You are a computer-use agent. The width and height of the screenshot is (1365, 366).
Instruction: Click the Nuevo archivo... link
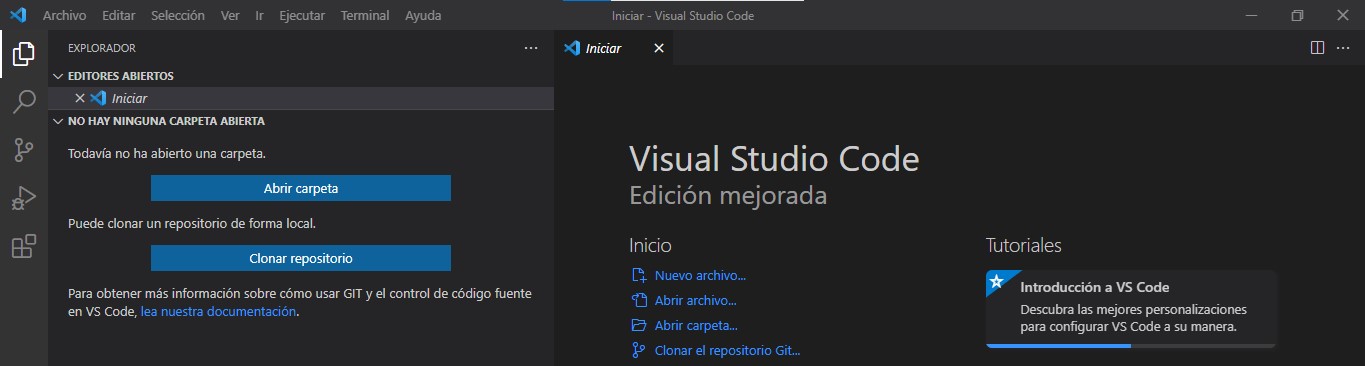pos(700,276)
